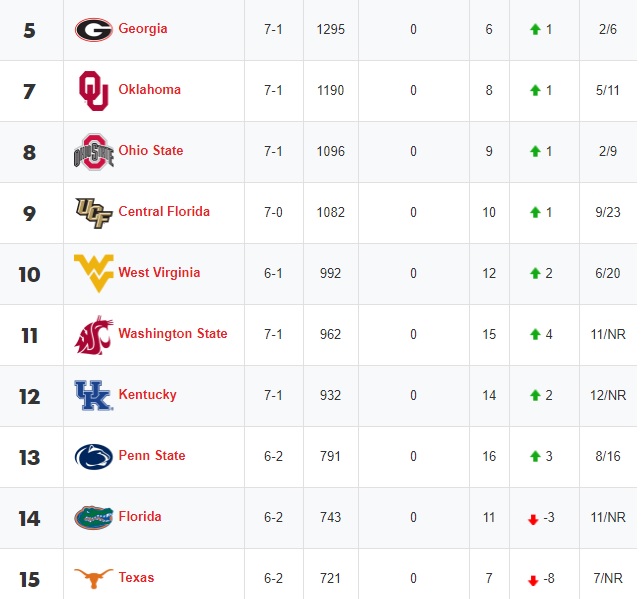Open the Oklahoma team link
644x599 pixels.
pyautogui.click(x=150, y=89)
